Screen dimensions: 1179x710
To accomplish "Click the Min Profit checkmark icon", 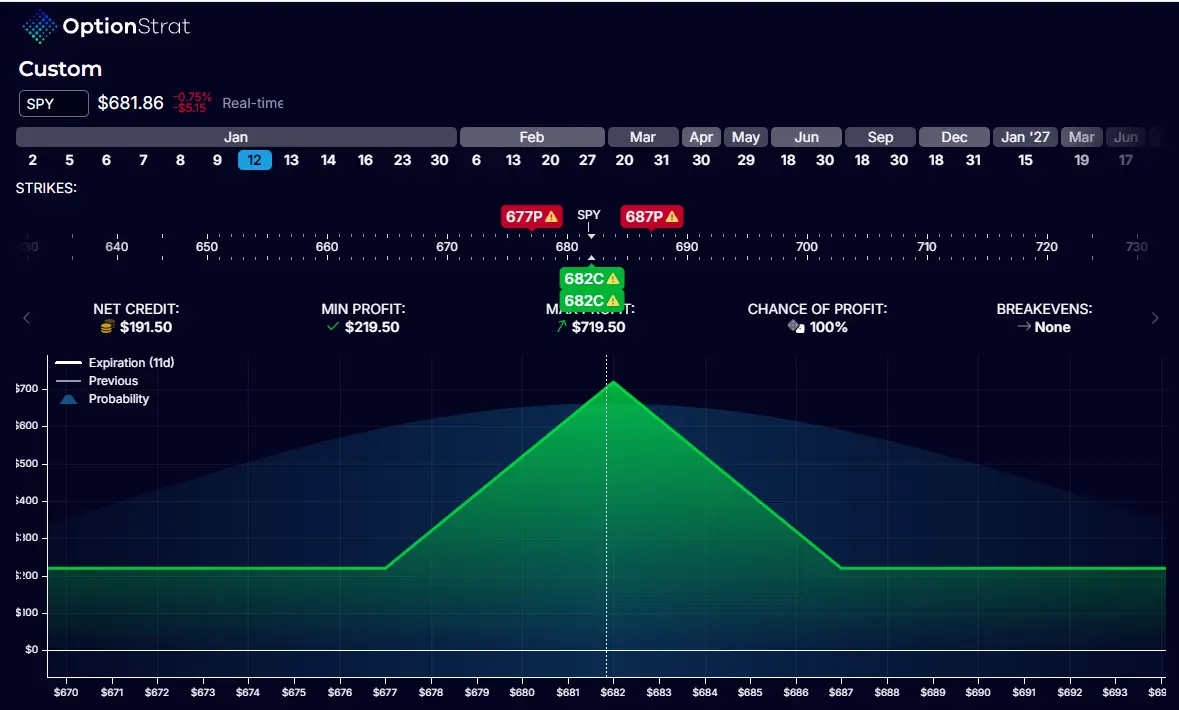I will [x=333, y=327].
